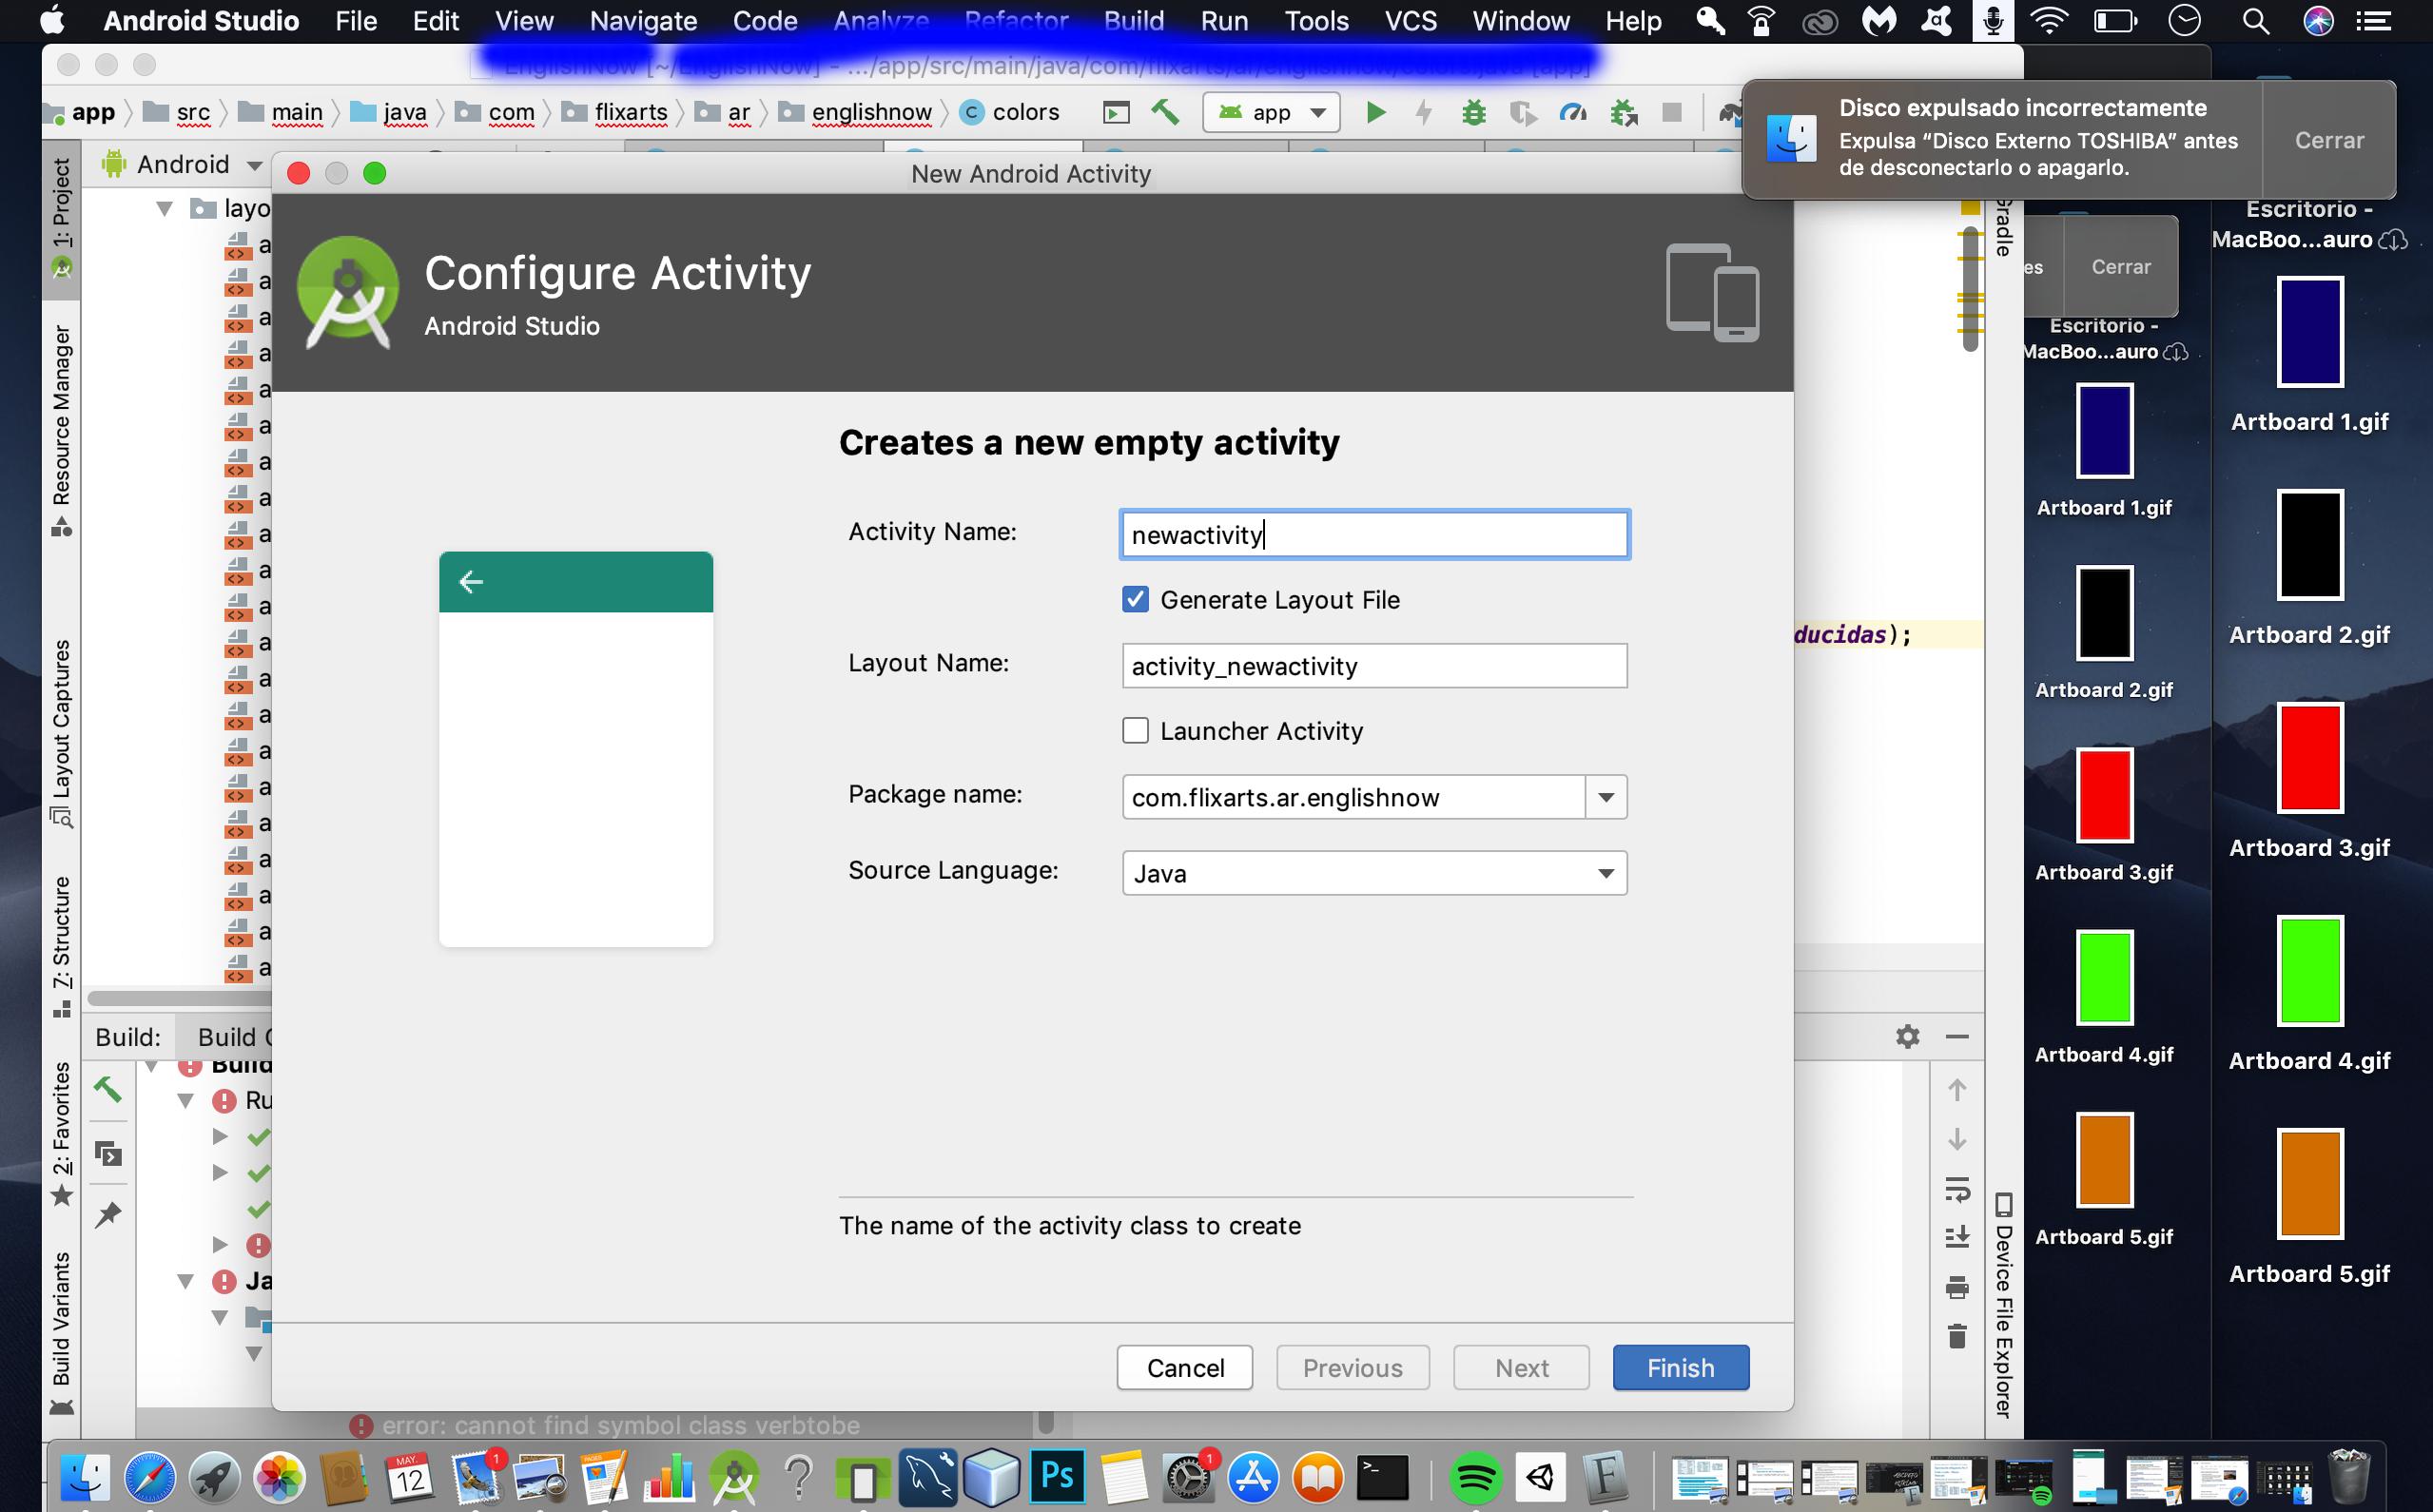Run the app with the green play button
This screenshot has height=1512, width=2433.
(1377, 112)
